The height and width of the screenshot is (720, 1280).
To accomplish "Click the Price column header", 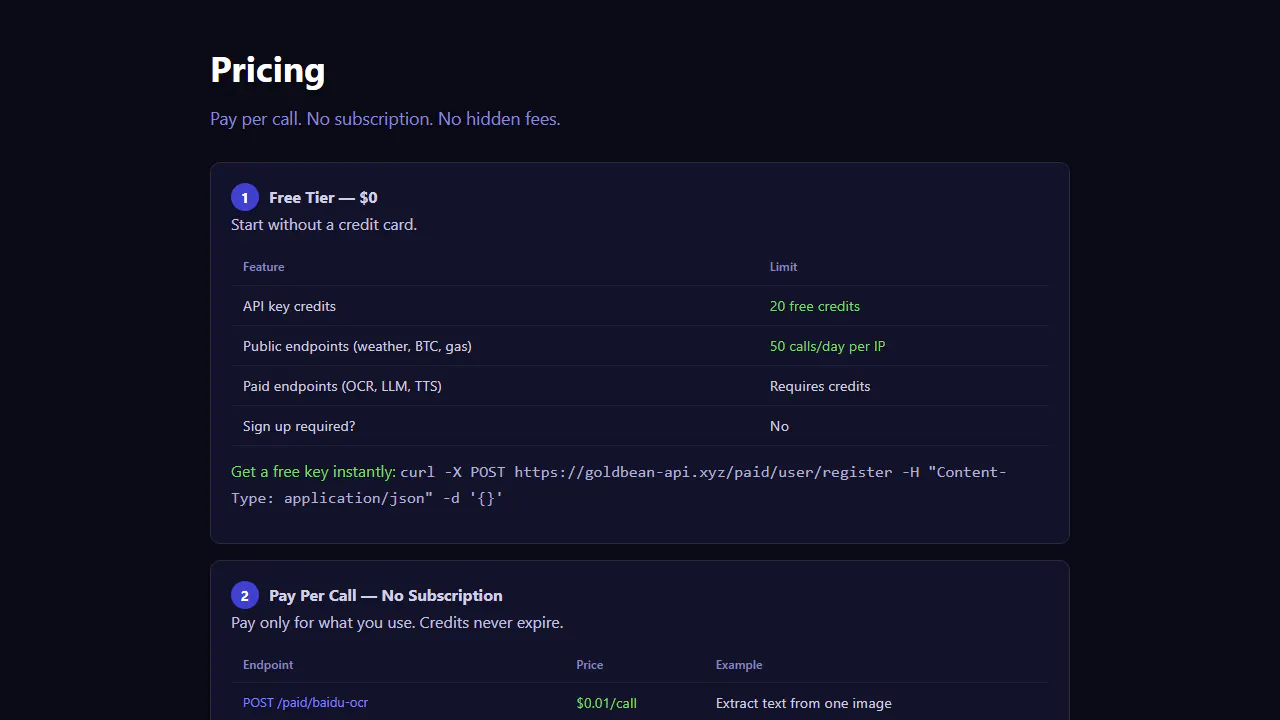I will coord(590,665).
